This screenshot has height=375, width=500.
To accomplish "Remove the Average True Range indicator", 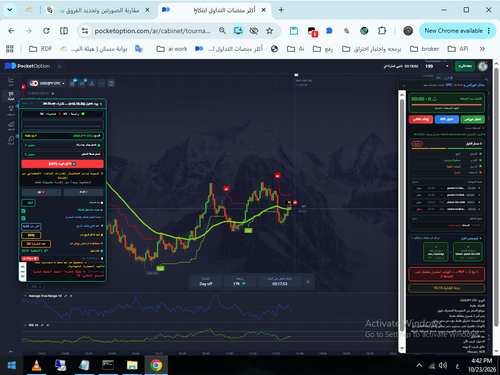I will [x=71, y=296].
